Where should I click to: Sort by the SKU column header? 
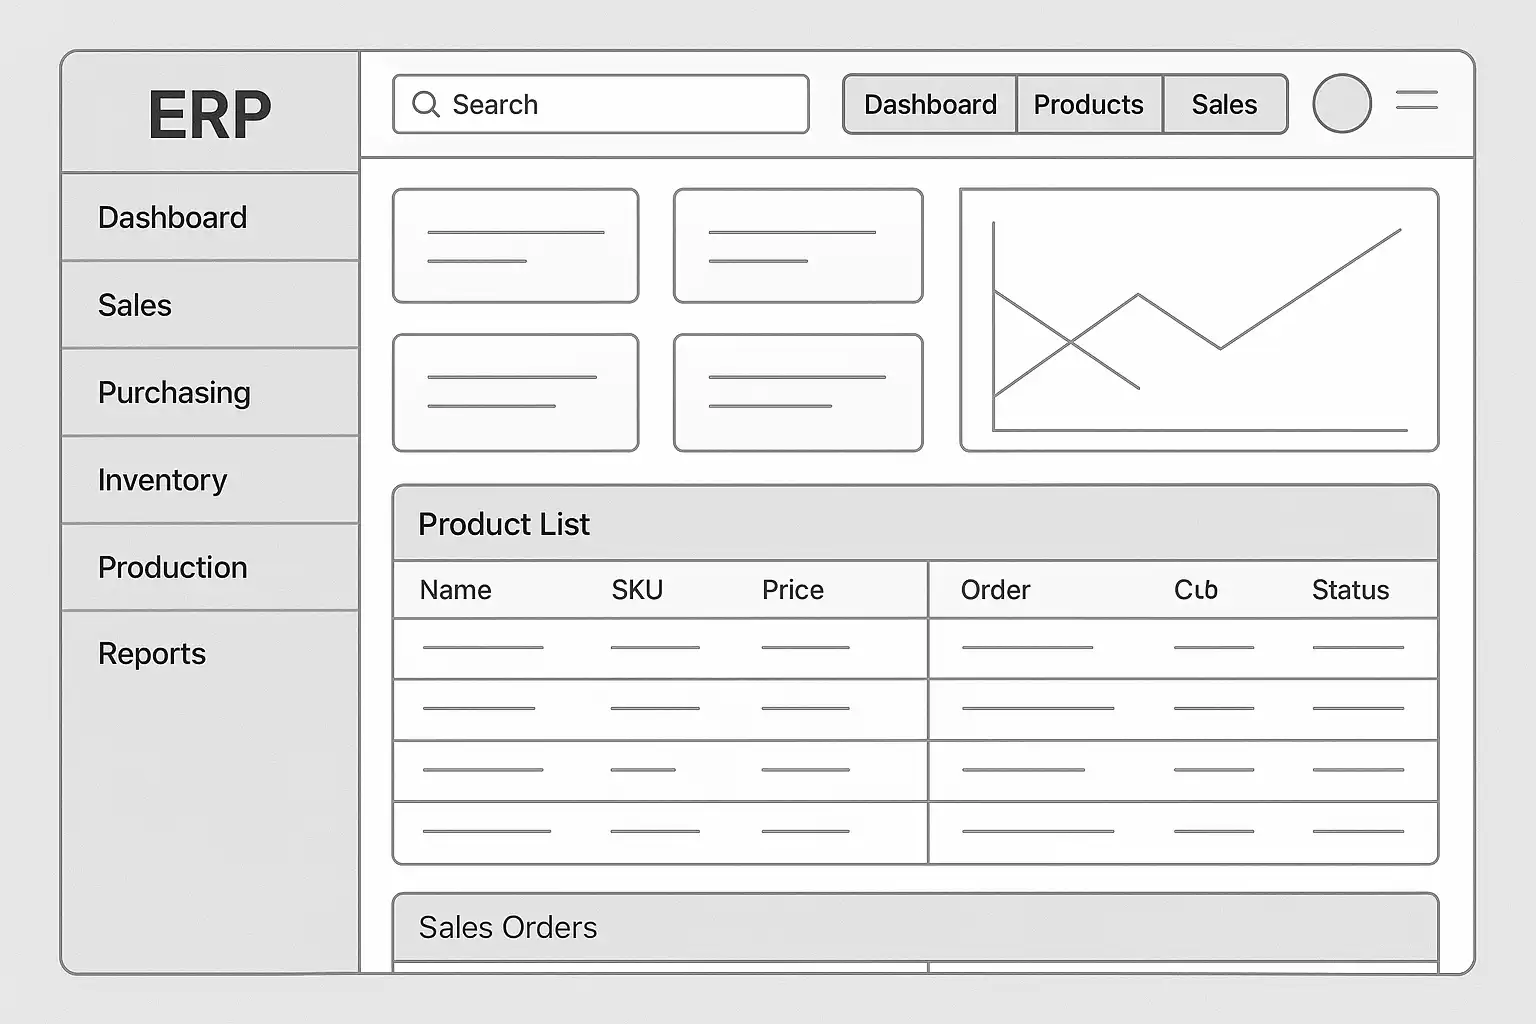(637, 590)
